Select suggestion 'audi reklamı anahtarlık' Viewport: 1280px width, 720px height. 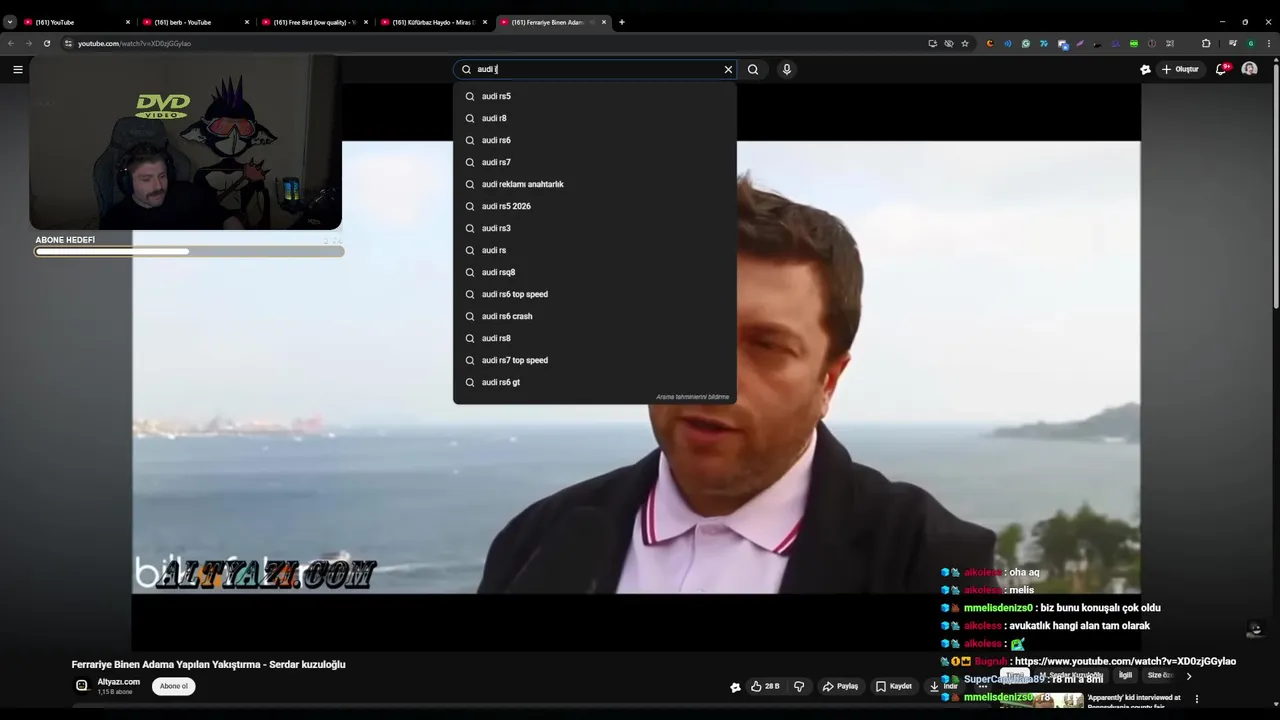coord(595,184)
